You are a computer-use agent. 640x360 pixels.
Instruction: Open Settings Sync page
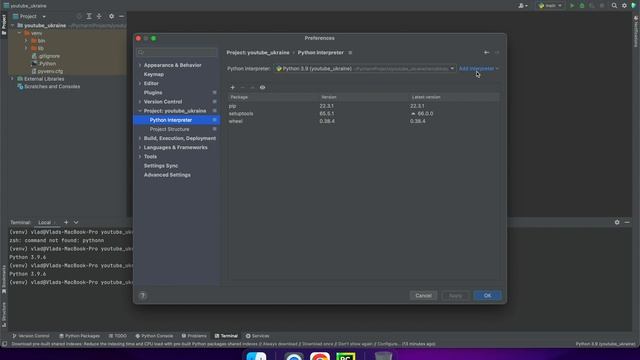[161, 166]
